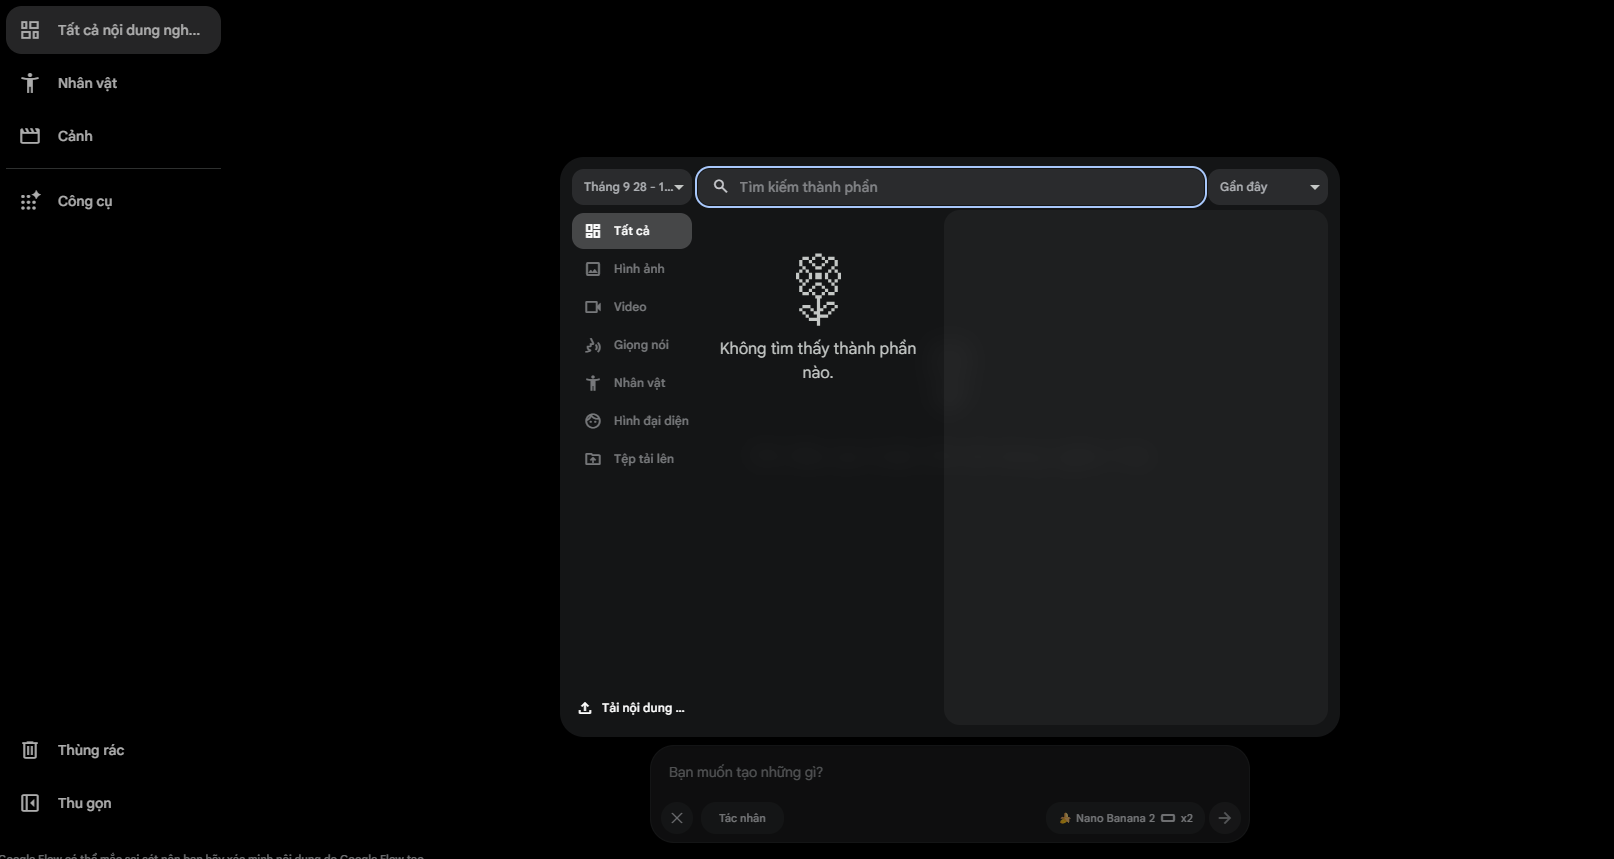Submit the prompt with the arrow button
This screenshot has height=859, width=1614.
[1224, 818]
